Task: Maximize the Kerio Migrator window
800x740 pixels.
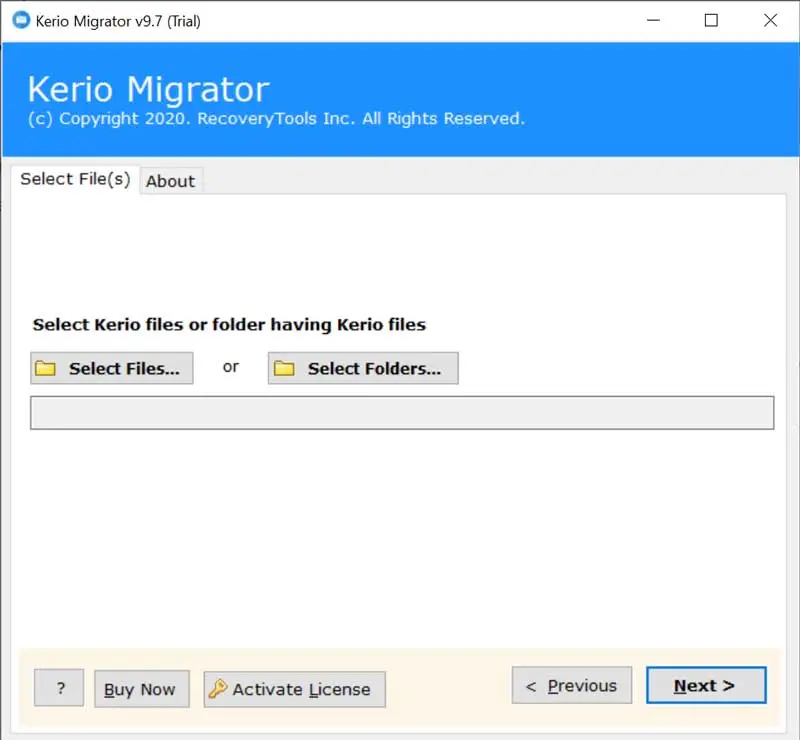Action: coord(711,21)
